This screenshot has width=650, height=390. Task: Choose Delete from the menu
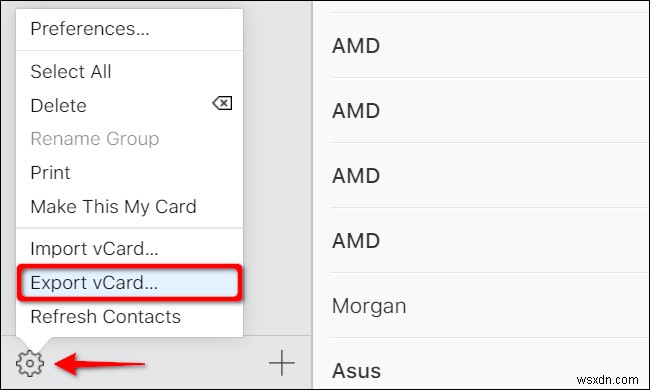click(129, 105)
